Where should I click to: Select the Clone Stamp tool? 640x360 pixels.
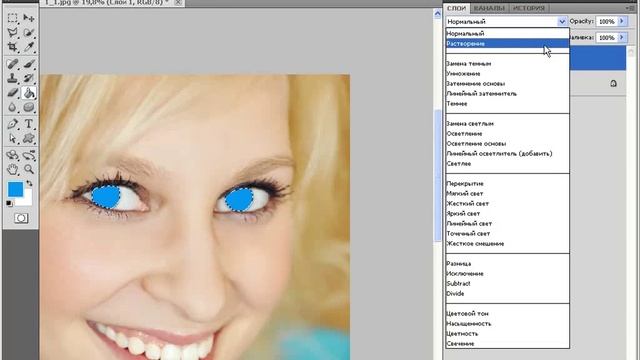[x=12, y=78]
